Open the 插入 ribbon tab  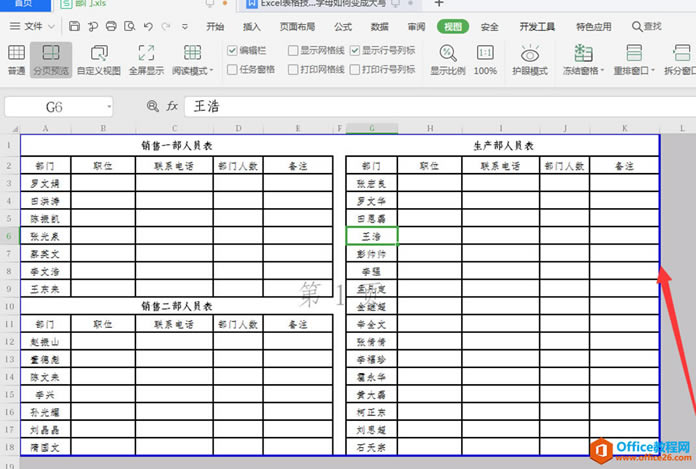(252, 27)
